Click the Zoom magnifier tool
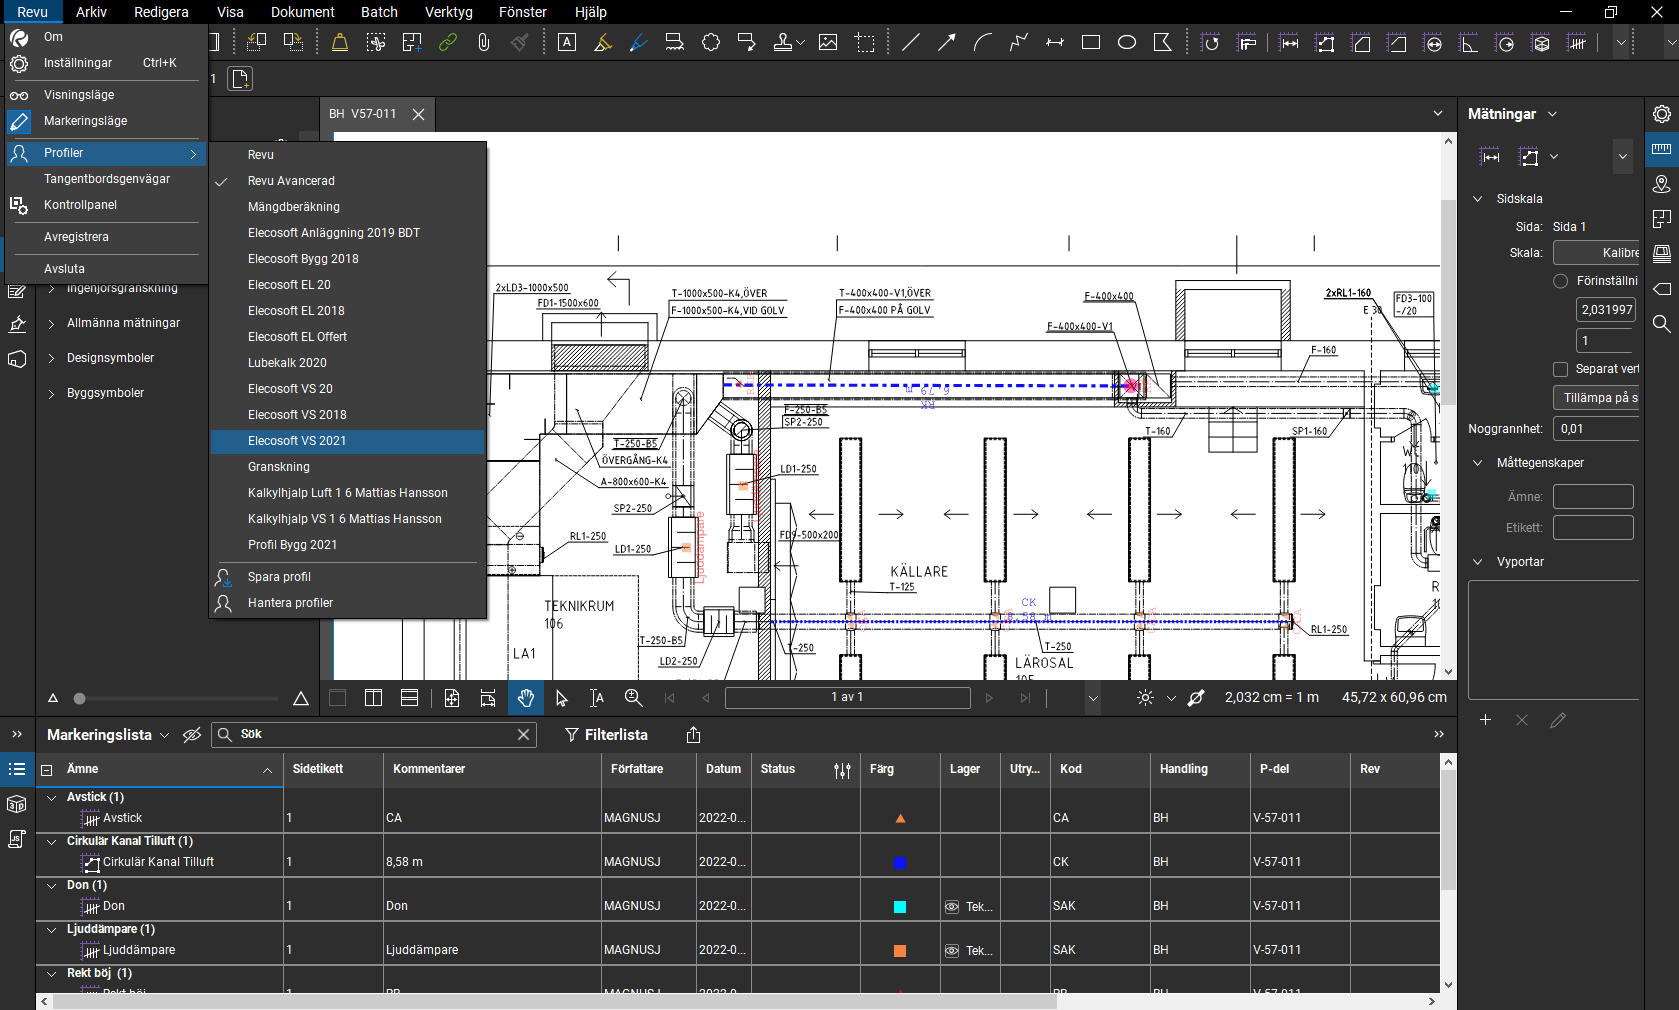Screen dimensions: 1679x1010 click(633, 698)
